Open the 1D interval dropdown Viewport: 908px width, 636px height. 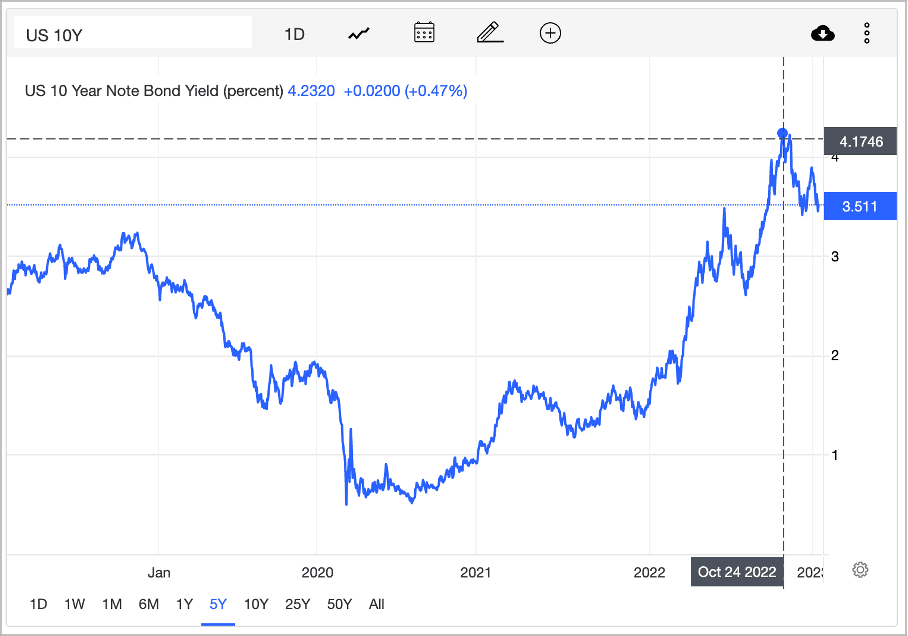pyautogui.click(x=294, y=34)
